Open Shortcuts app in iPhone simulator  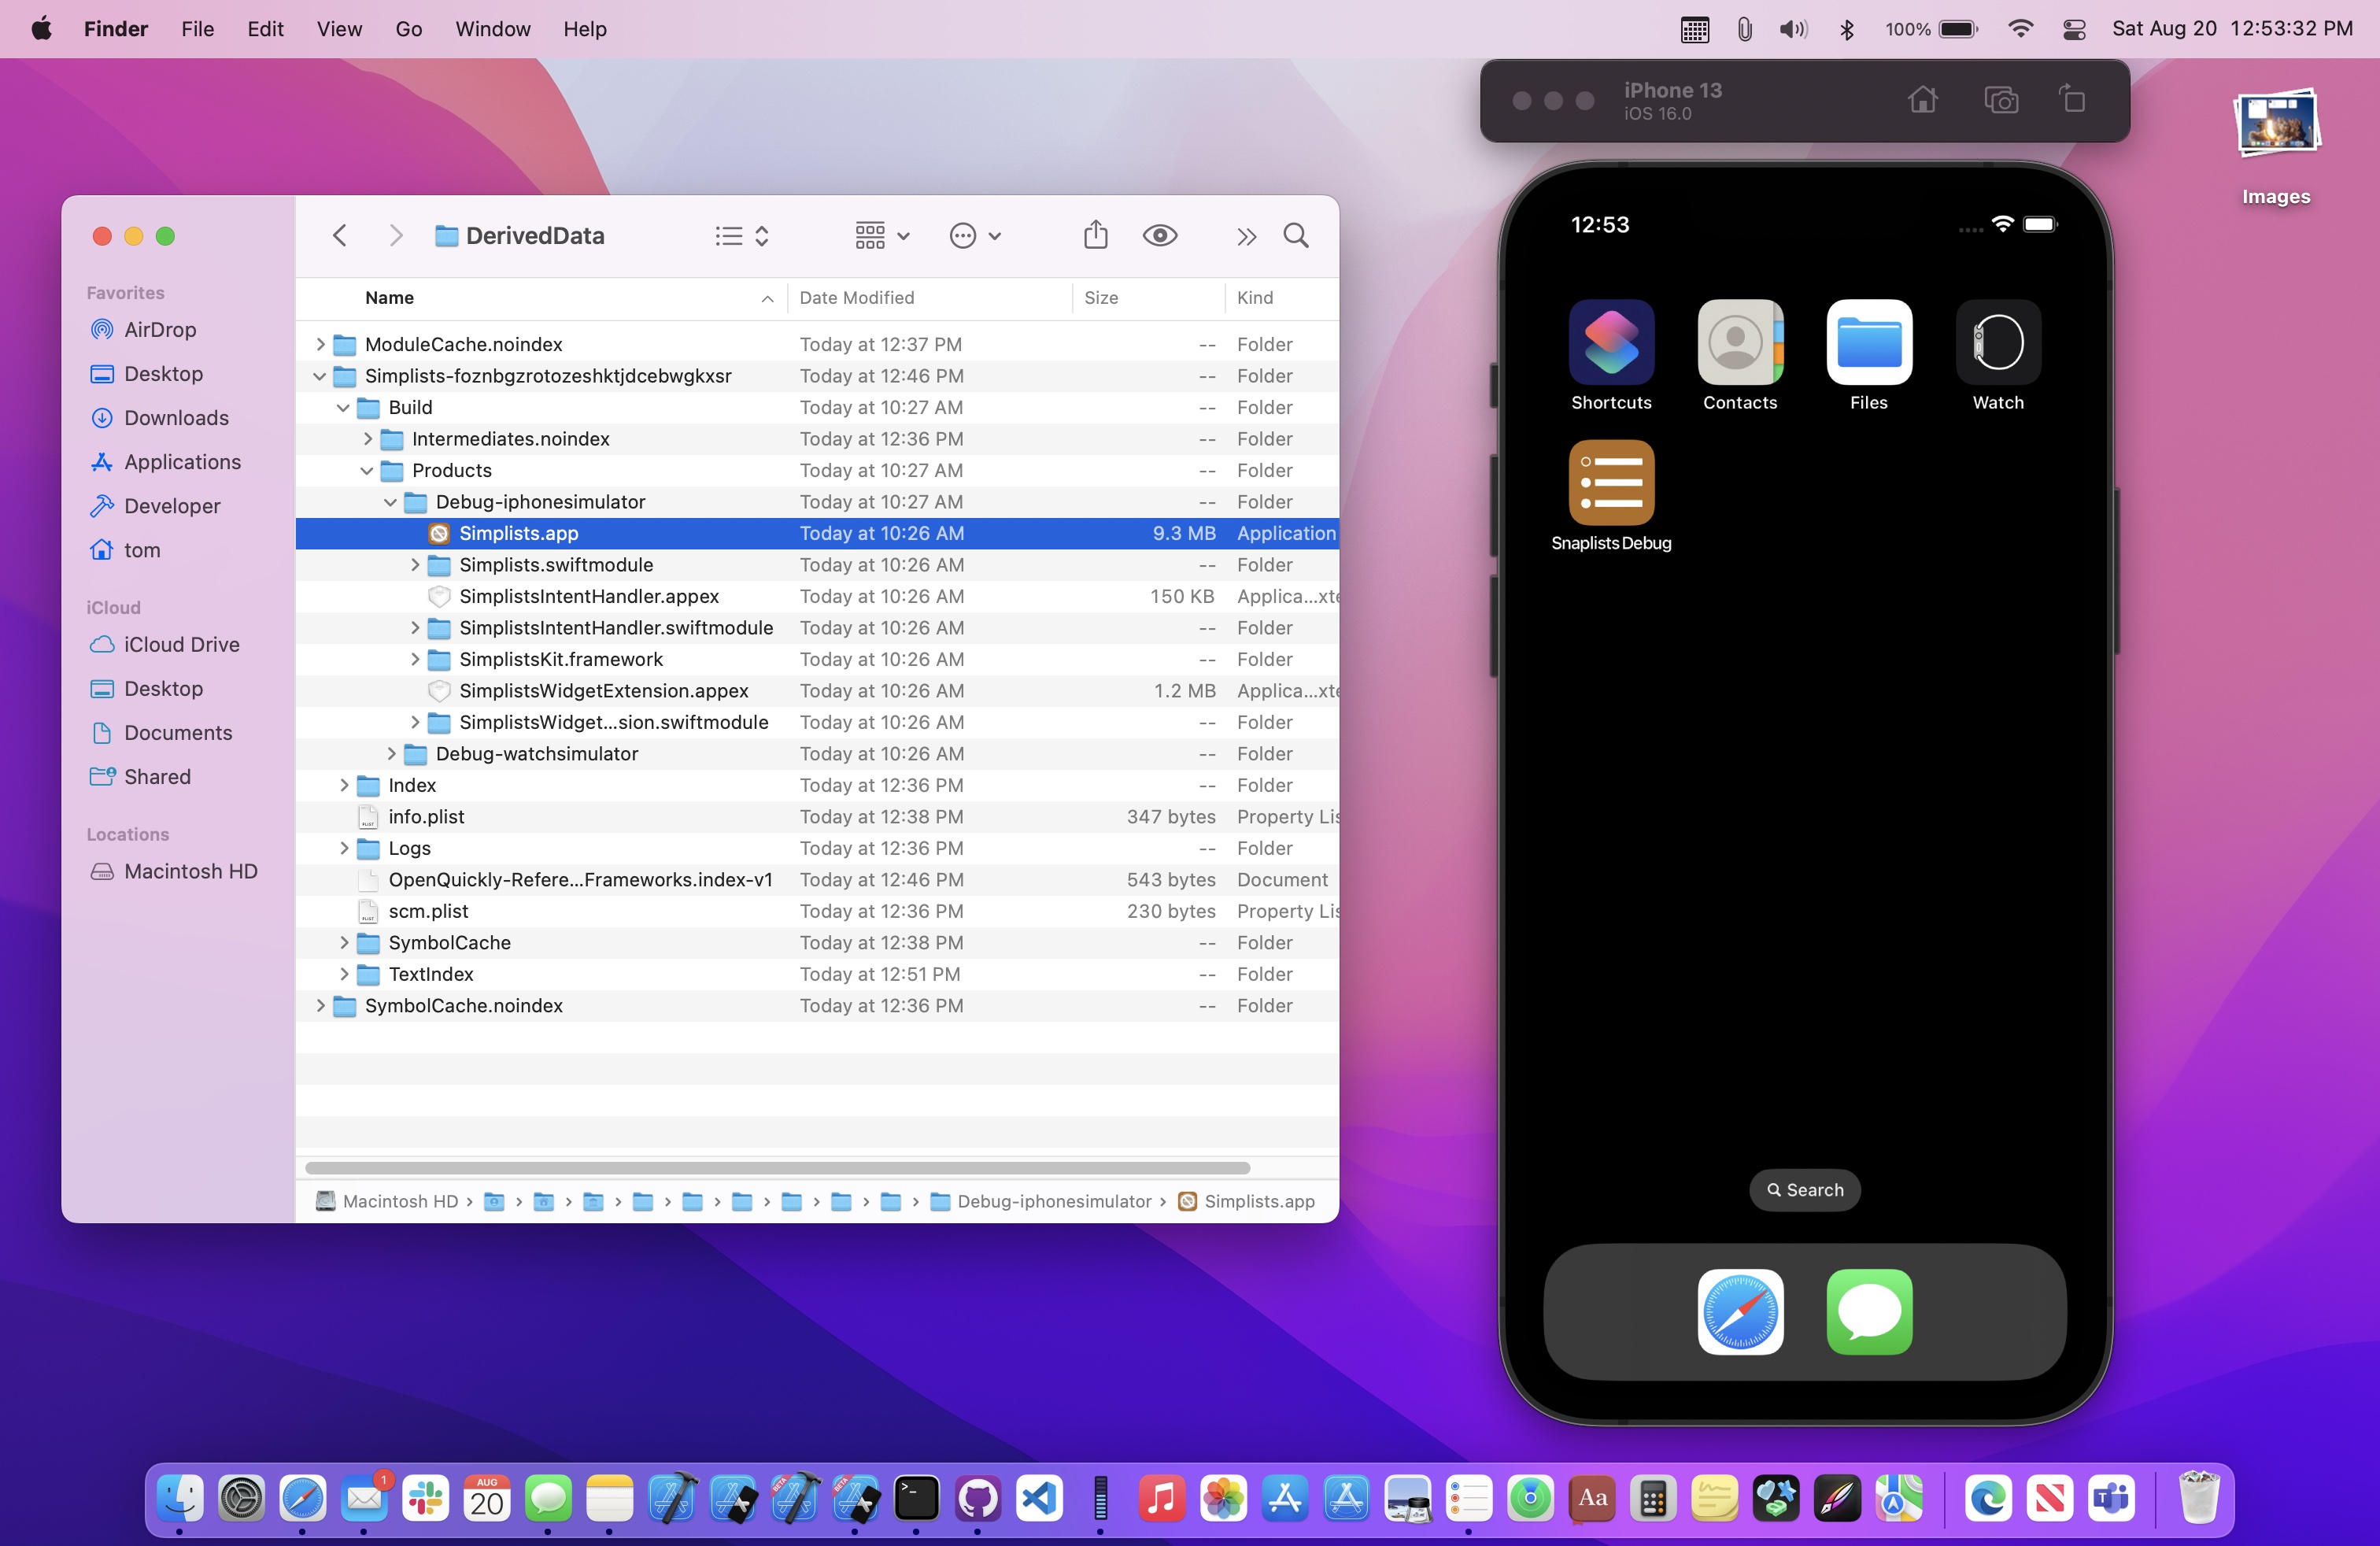coord(1611,342)
